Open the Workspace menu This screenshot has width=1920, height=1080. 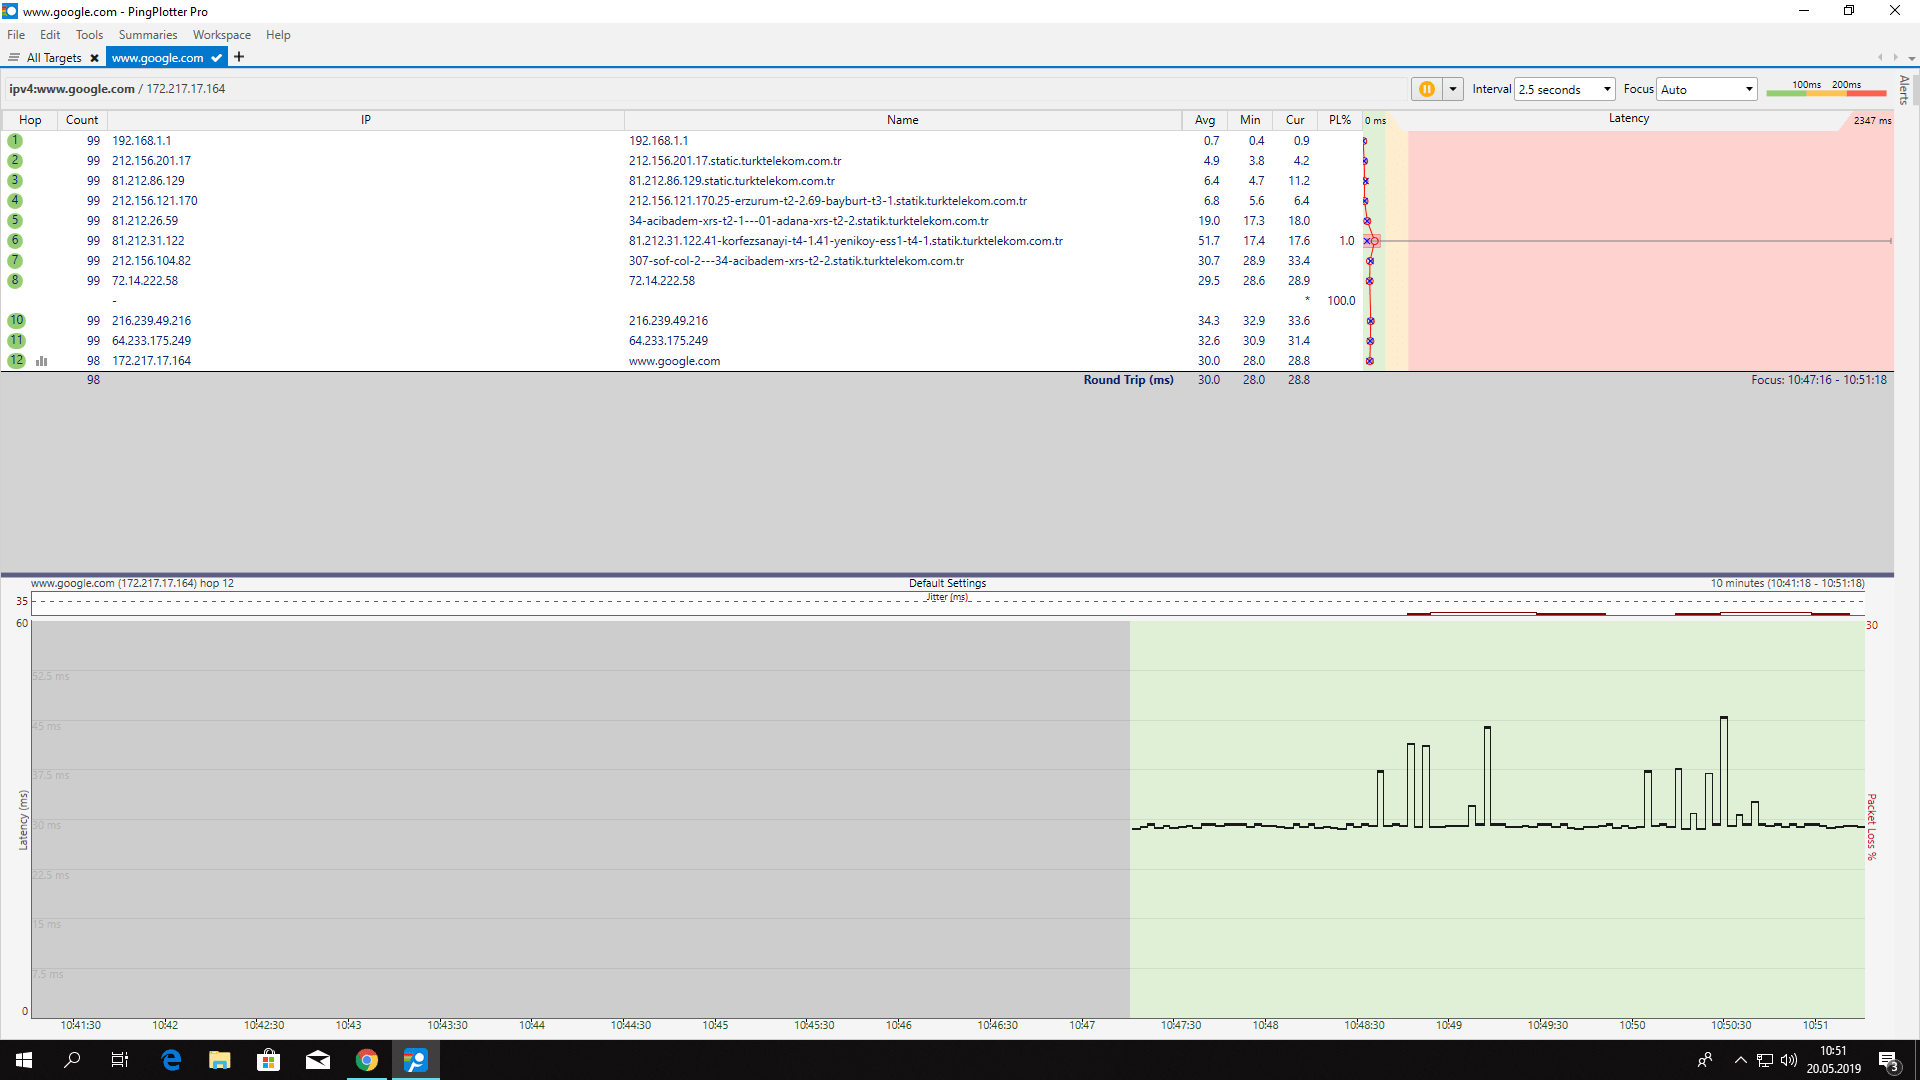(x=221, y=35)
